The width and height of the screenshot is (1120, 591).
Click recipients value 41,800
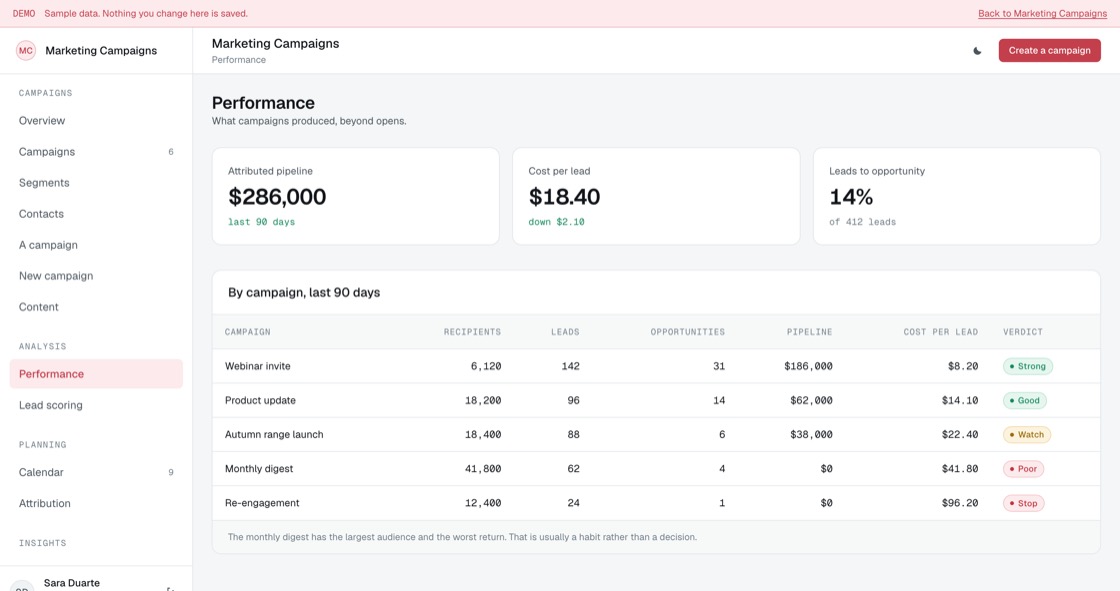pyautogui.click(x=483, y=469)
